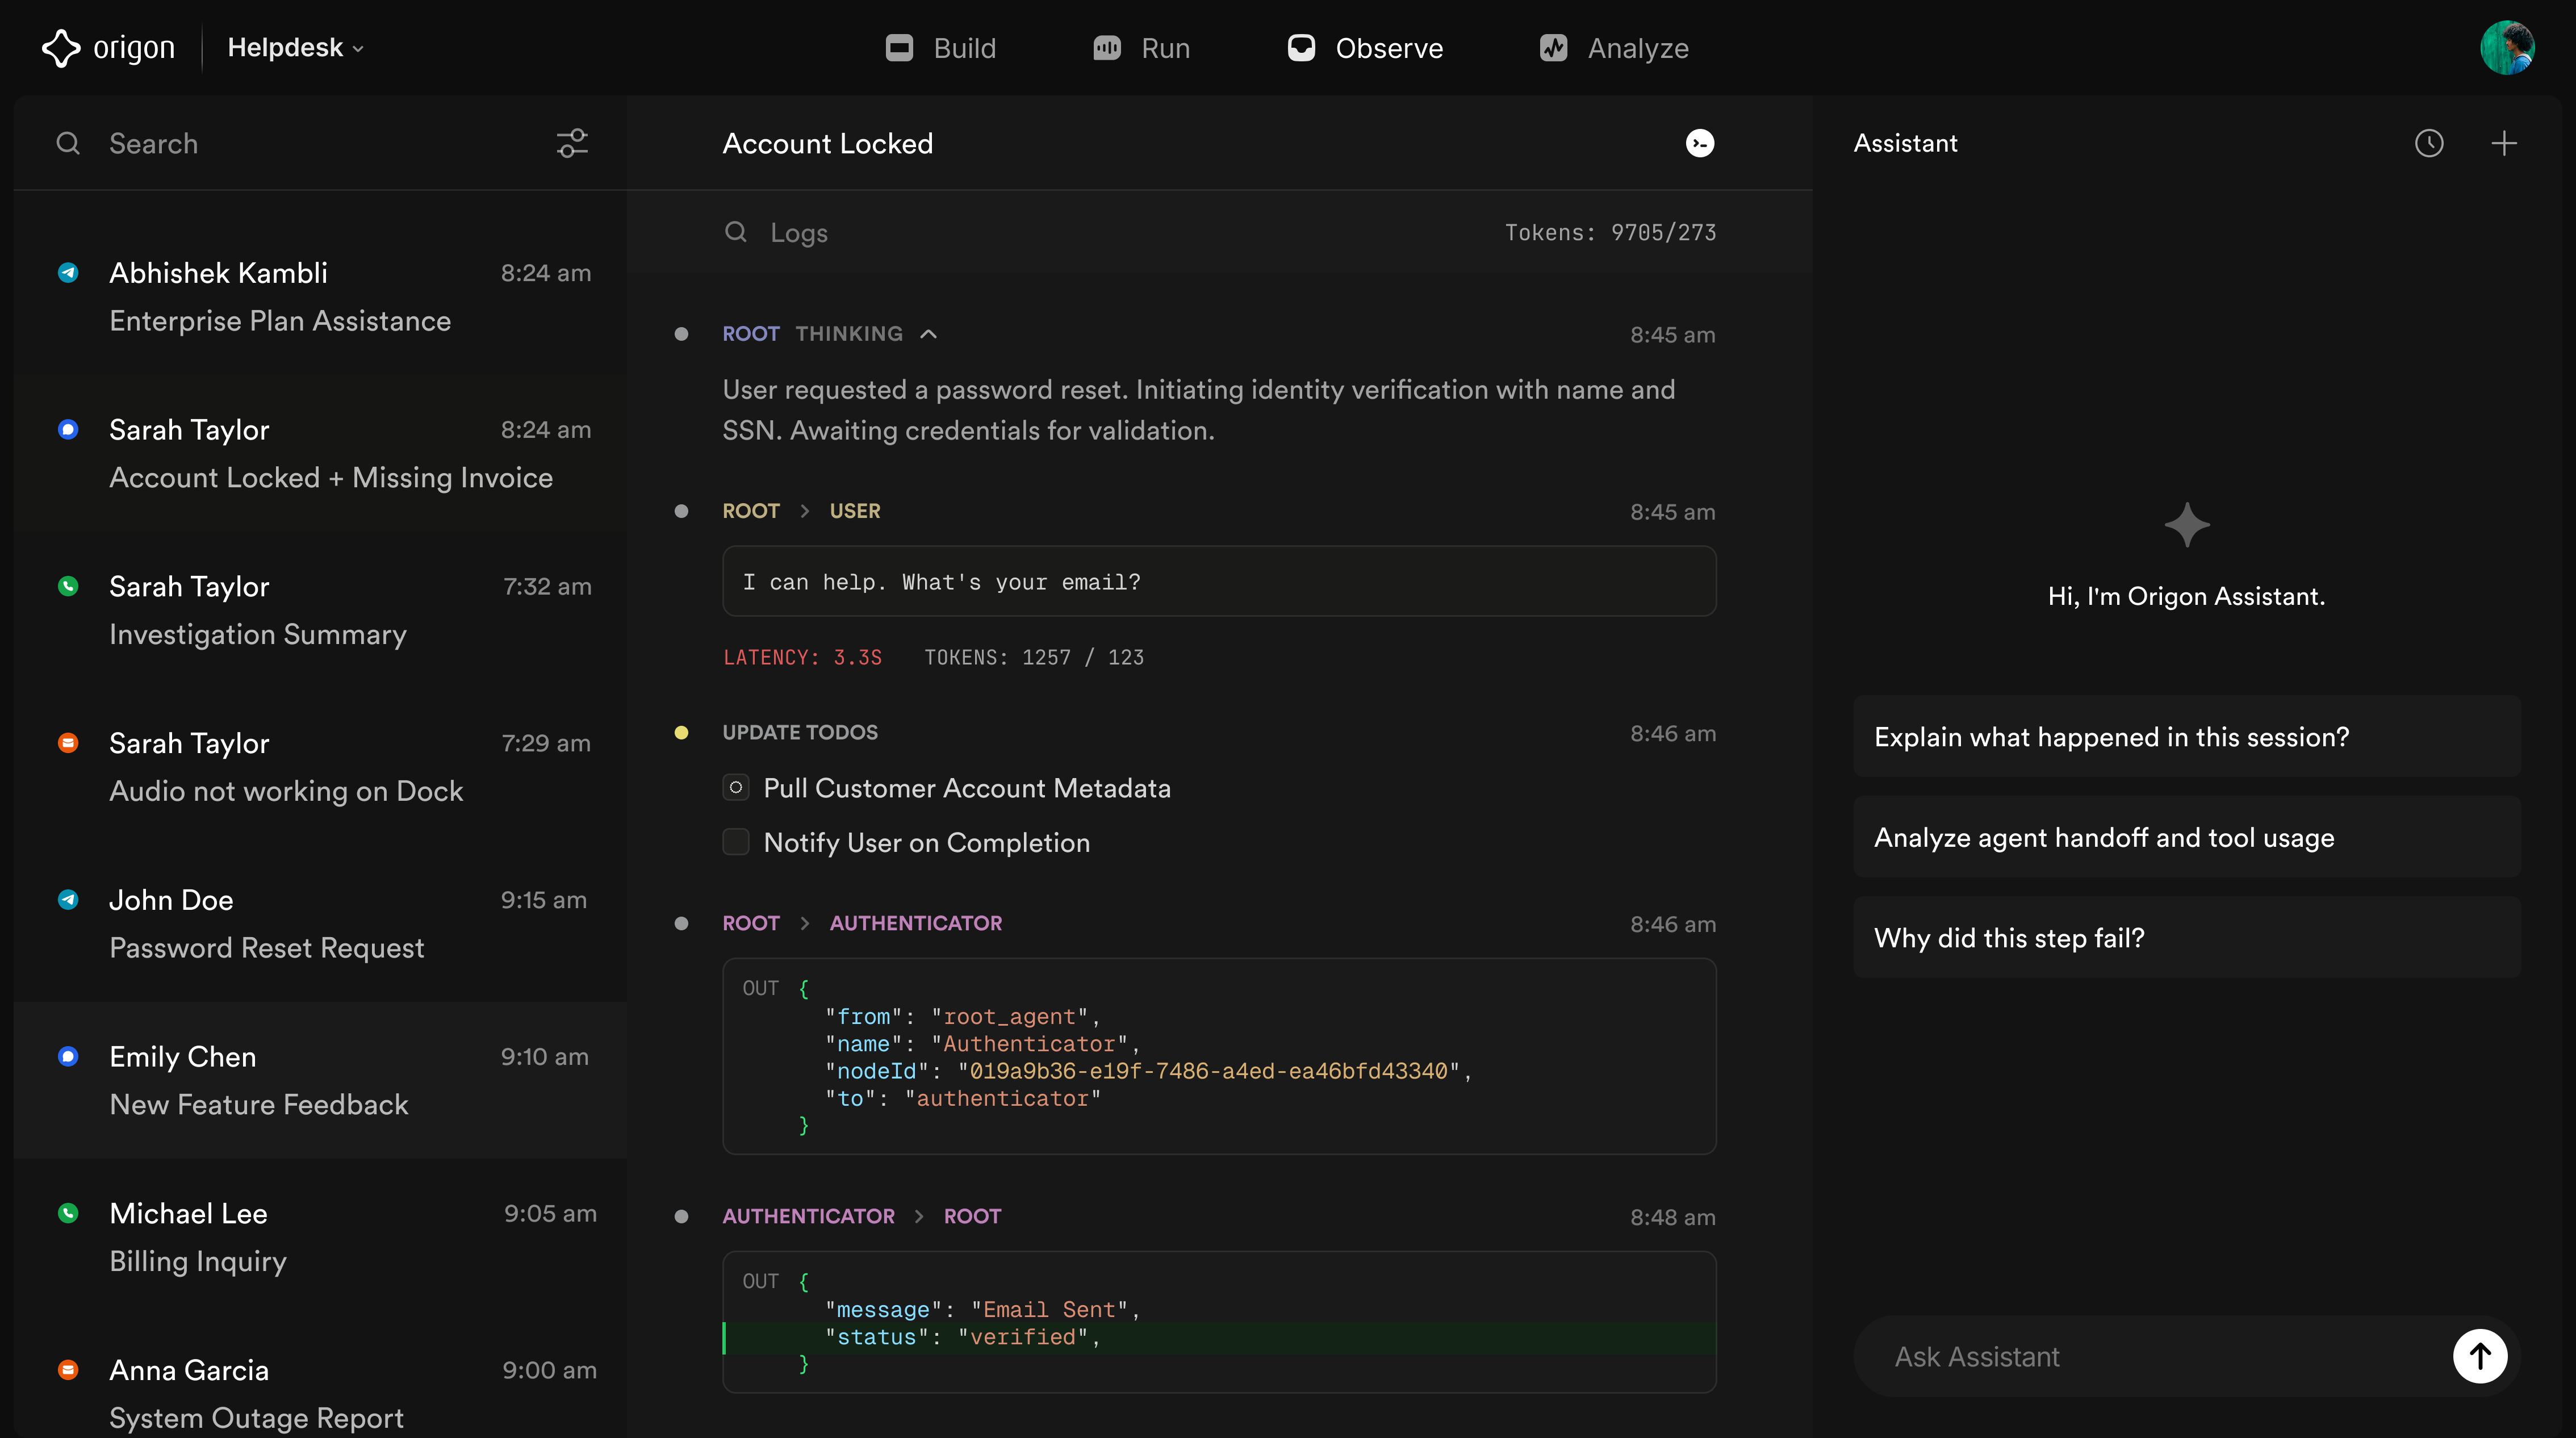Screen dimensions: 2576x1438
Task: Click the Telegram icon on John Doe's conversation
Action: pyautogui.click(x=67, y=899)
